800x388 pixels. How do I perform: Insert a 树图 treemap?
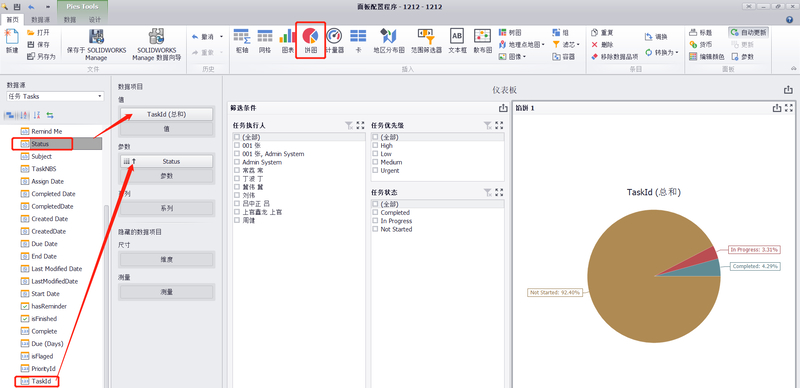[510, 32]
